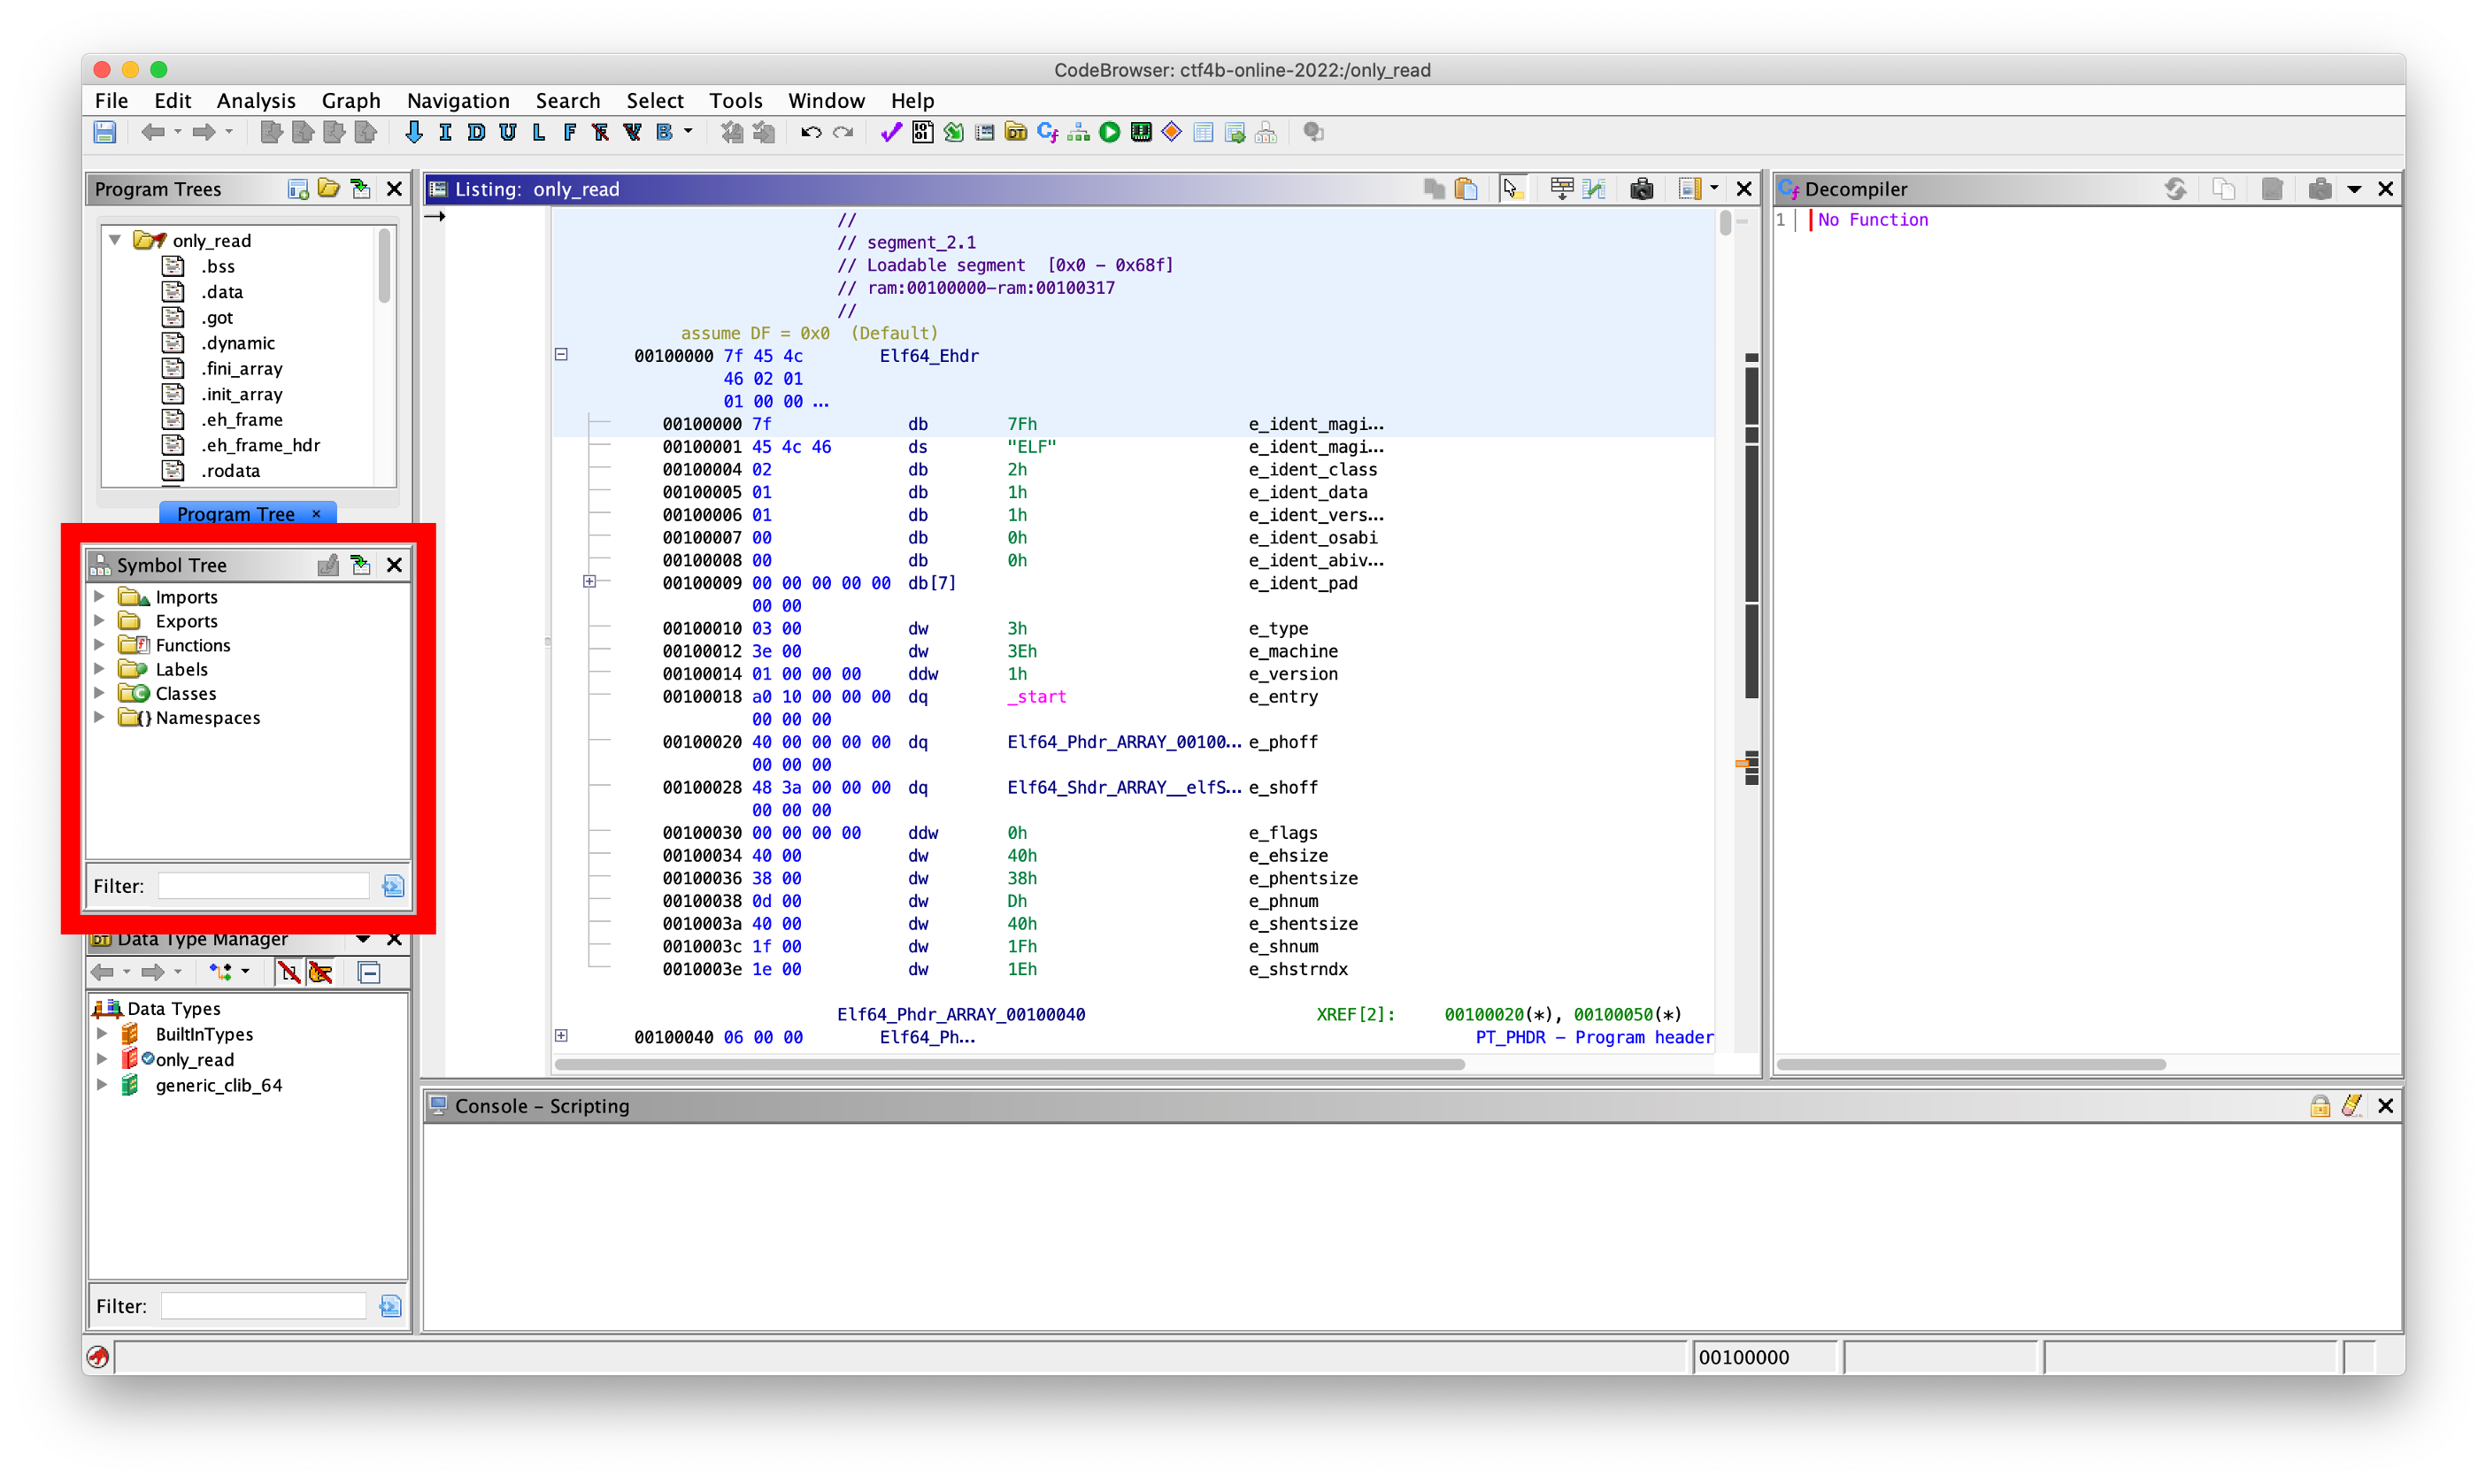Click the green run script play icon
Viewport: 2486px width, 1484px height.
click(1110, 132)
